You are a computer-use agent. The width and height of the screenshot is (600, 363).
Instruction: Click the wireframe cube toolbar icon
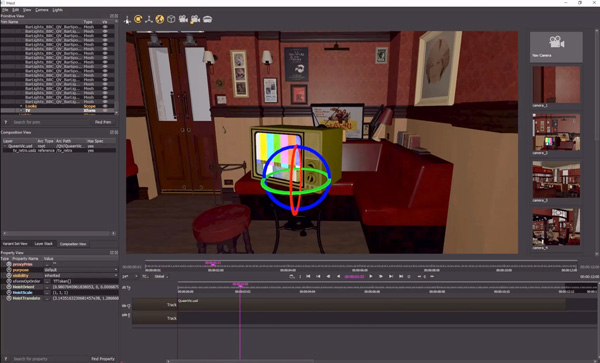[x=171, y=19]
